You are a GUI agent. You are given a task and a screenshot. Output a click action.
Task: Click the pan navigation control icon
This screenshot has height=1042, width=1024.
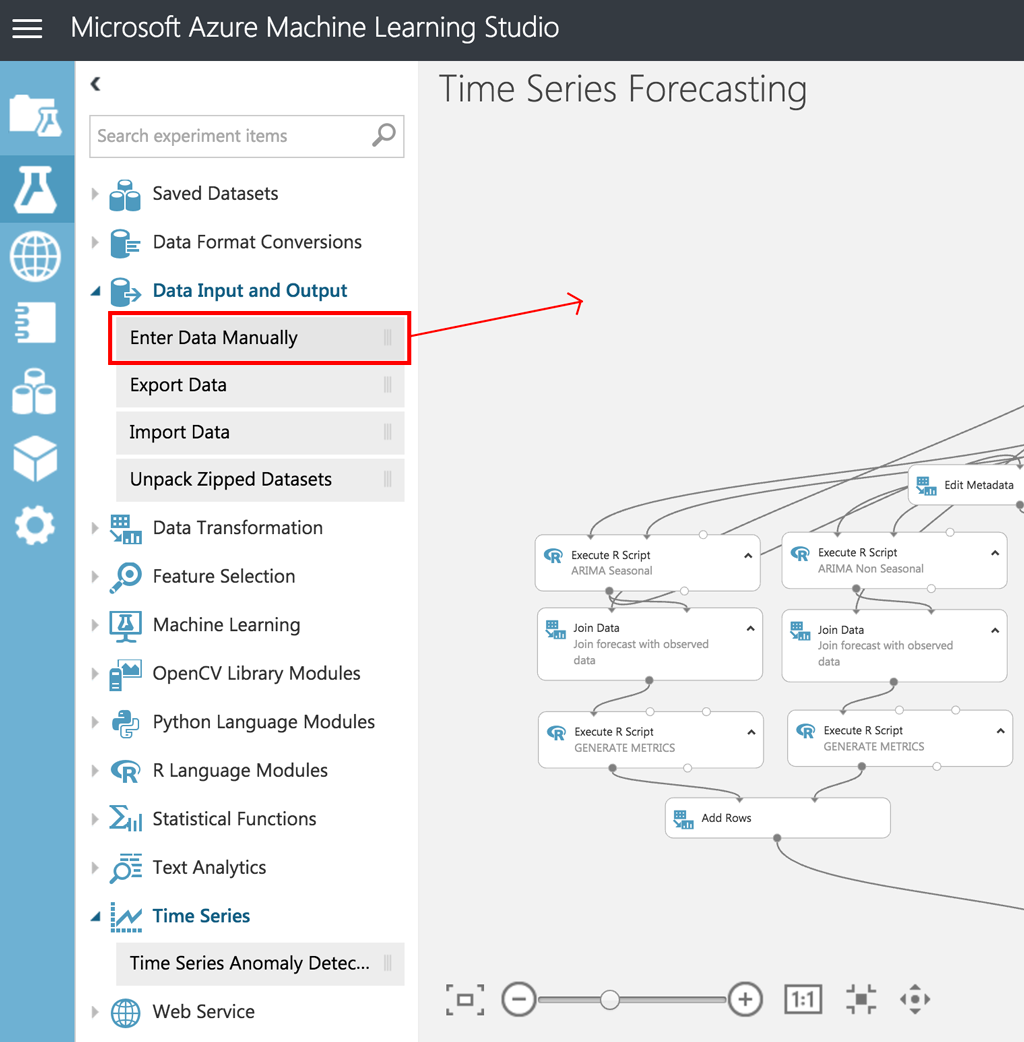coord(915,999)
